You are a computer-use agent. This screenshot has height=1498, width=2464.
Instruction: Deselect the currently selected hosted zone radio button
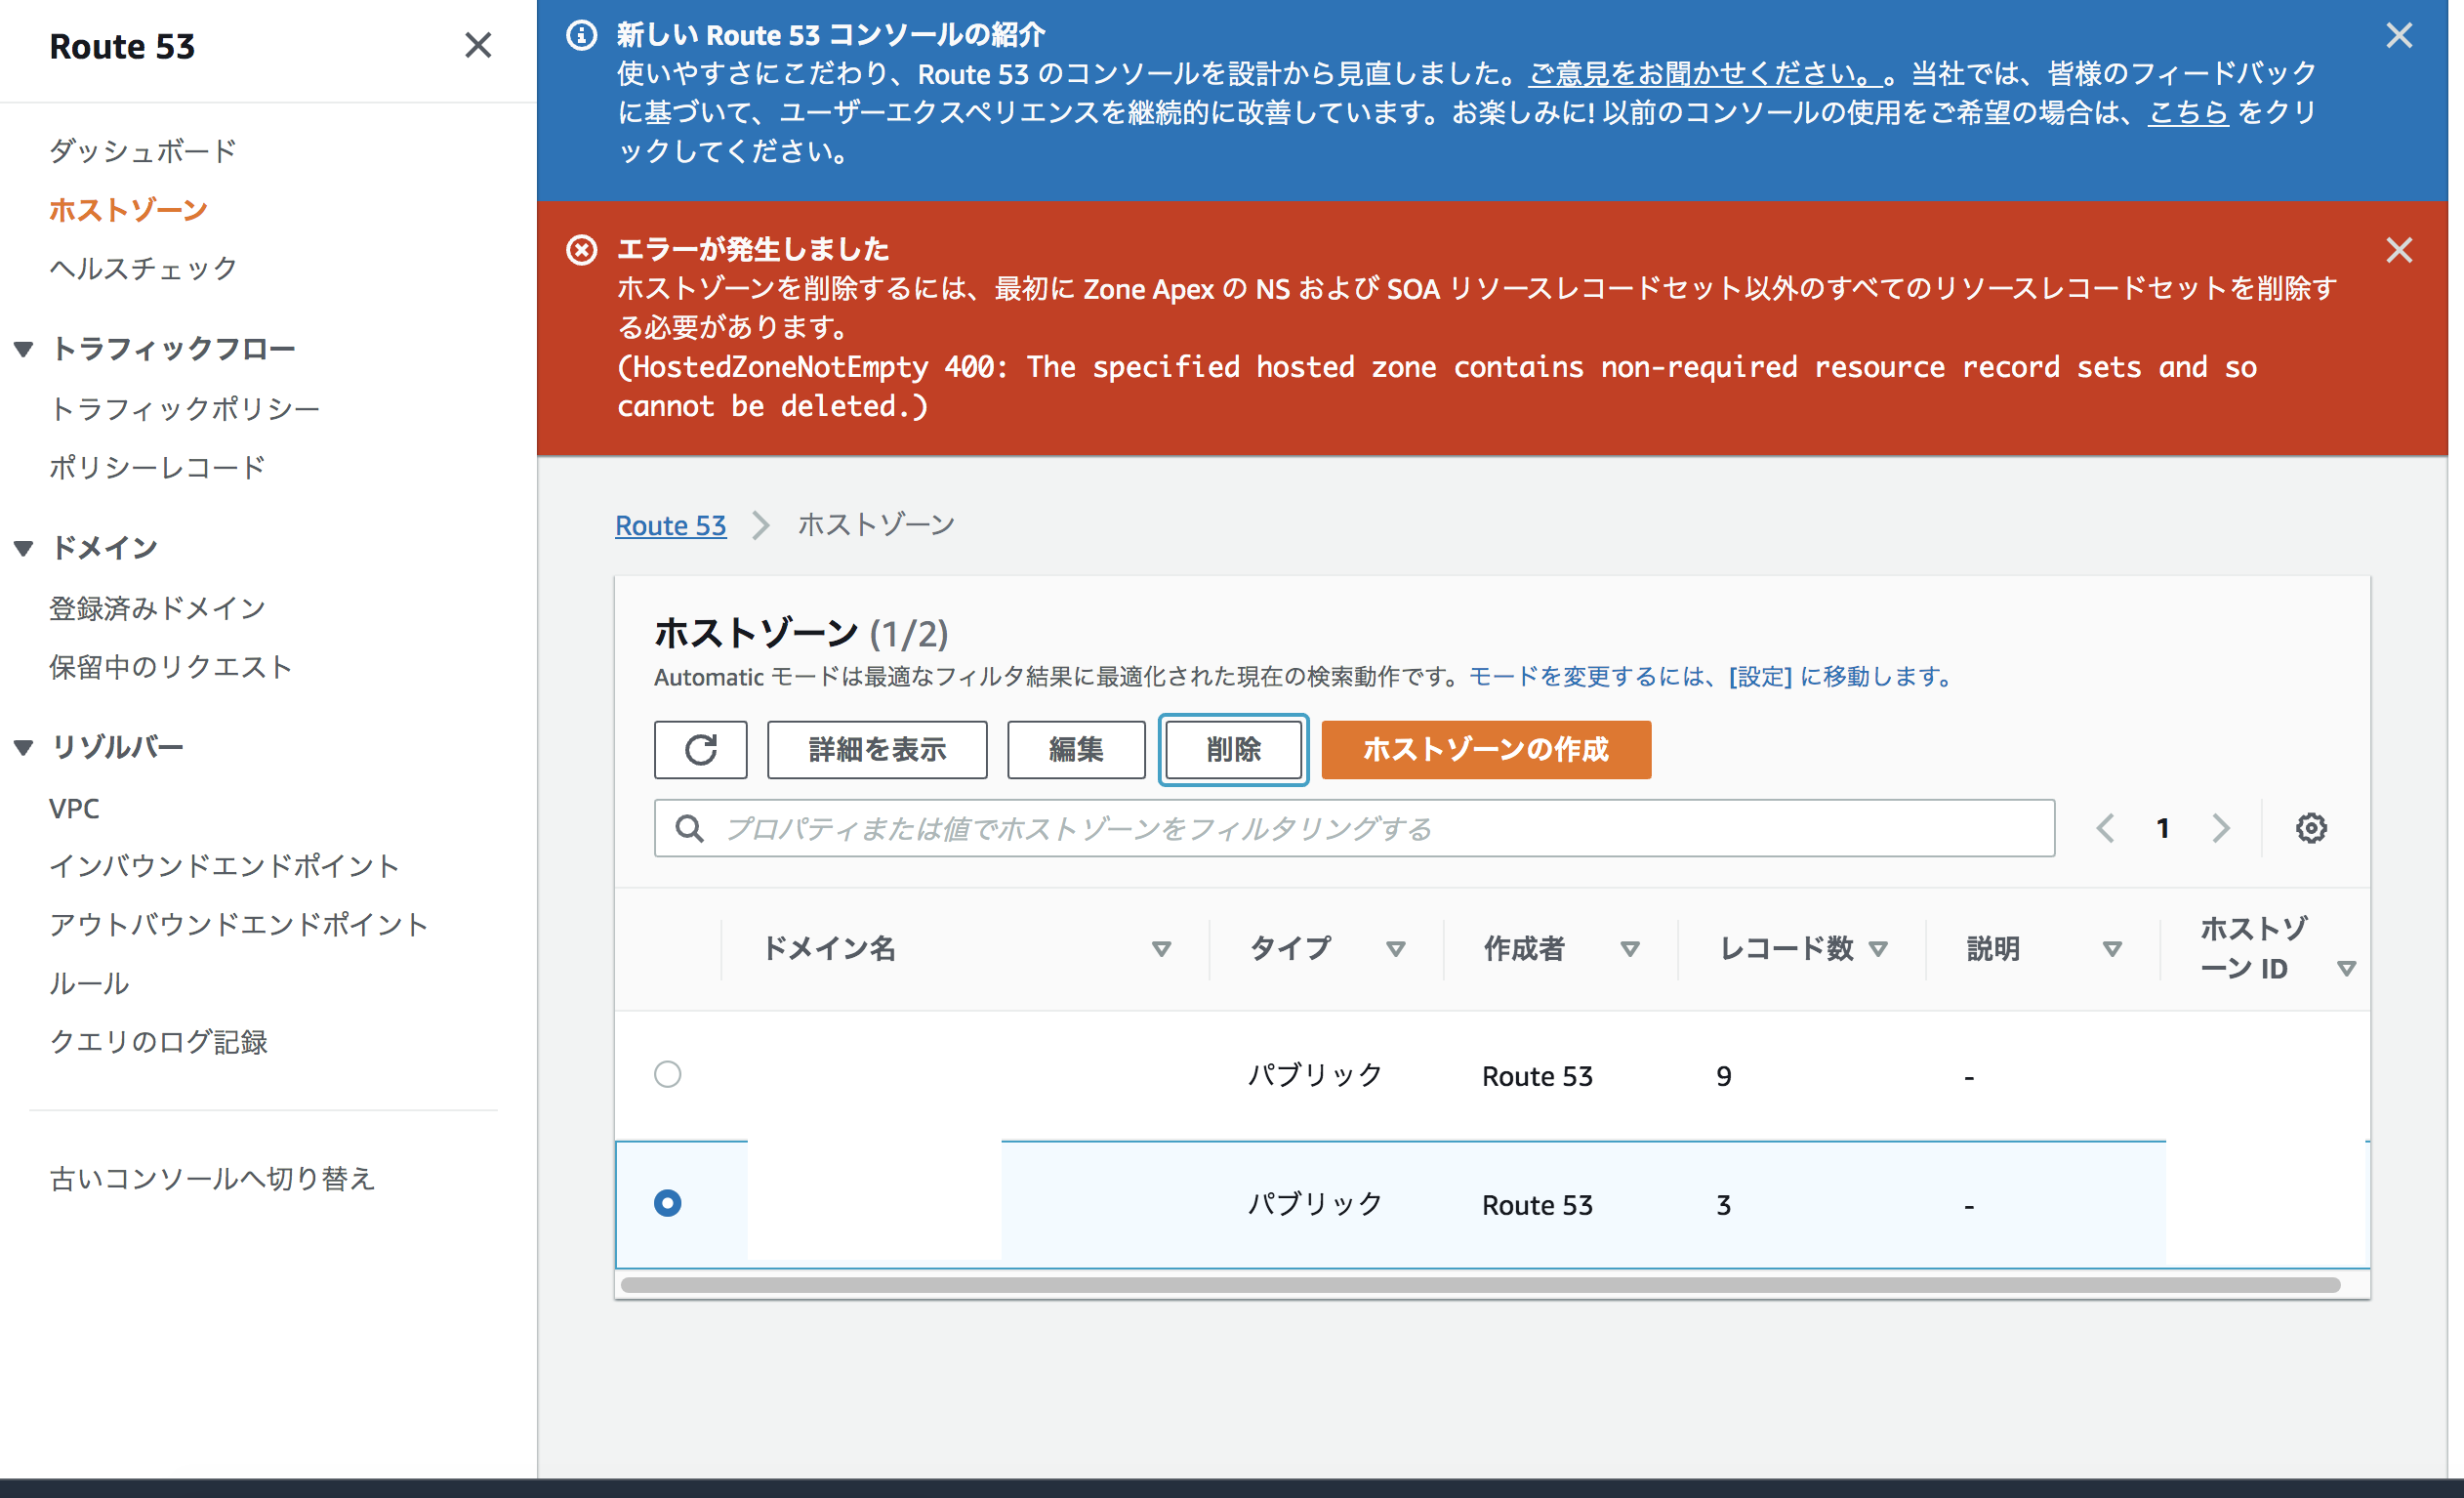point(668,1203)
